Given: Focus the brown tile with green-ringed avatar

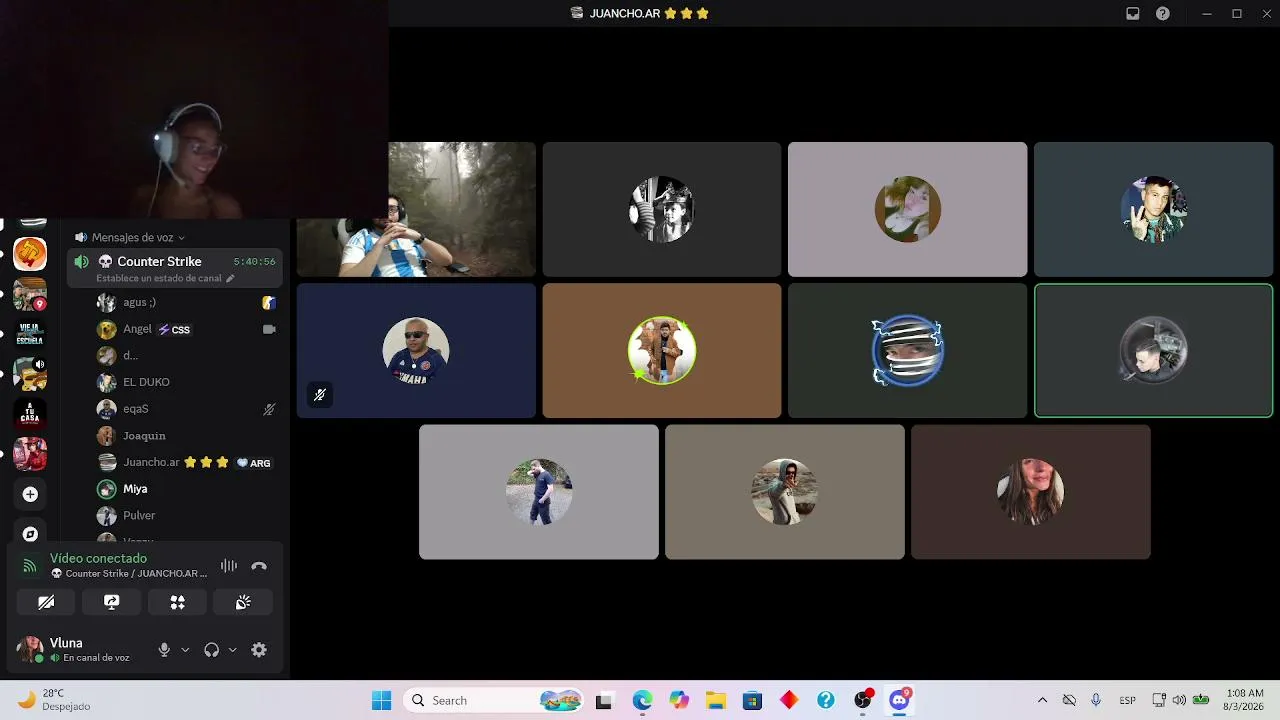Looking at the screenshot, I should [x=661, y=350].
